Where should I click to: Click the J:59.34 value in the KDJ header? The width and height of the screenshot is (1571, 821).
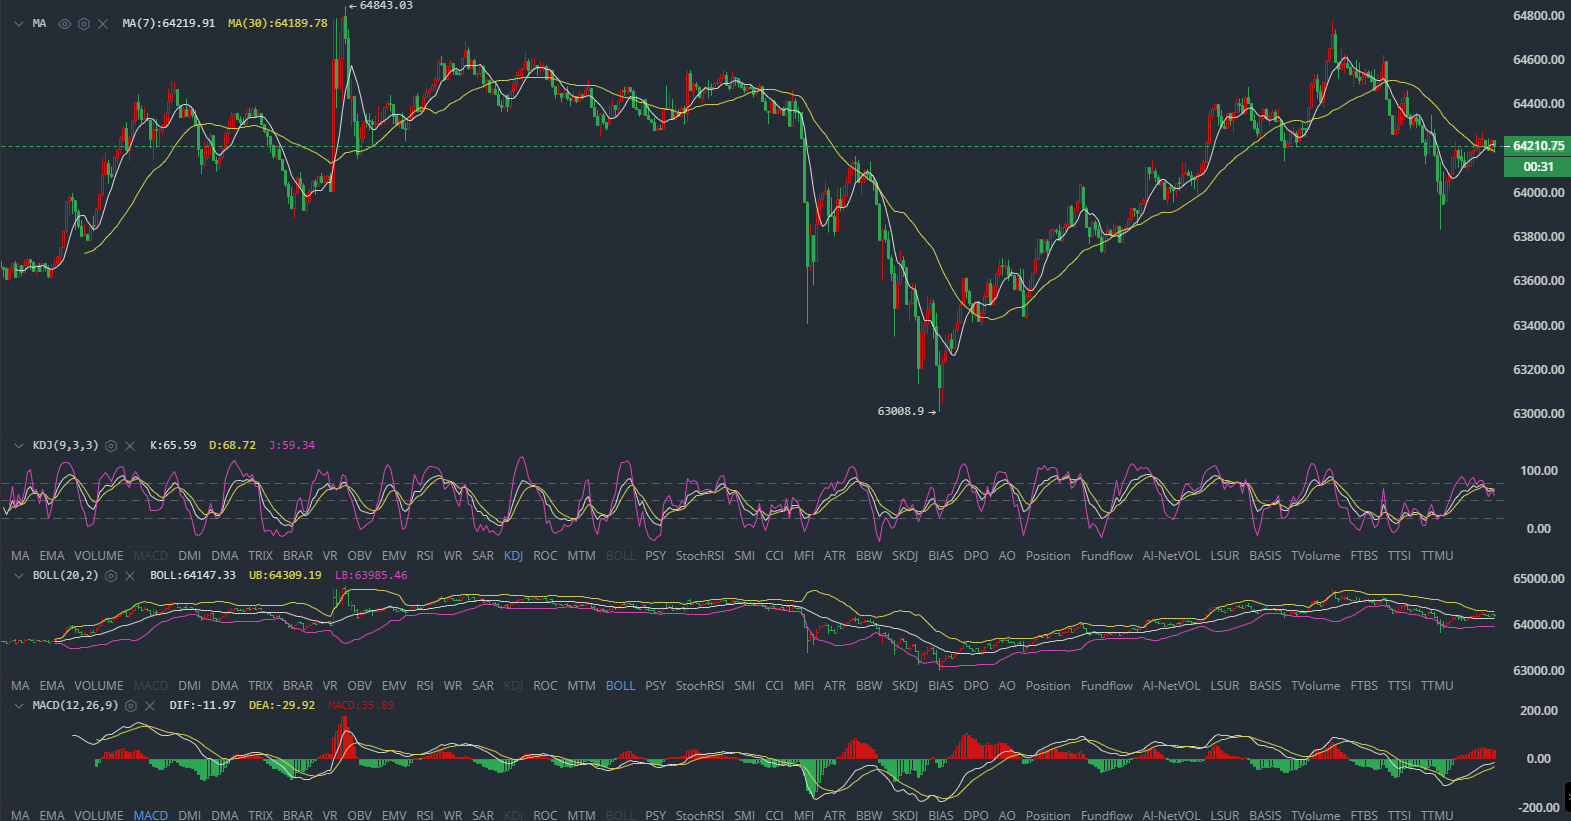pyautogui.click(x=292, y=446)
